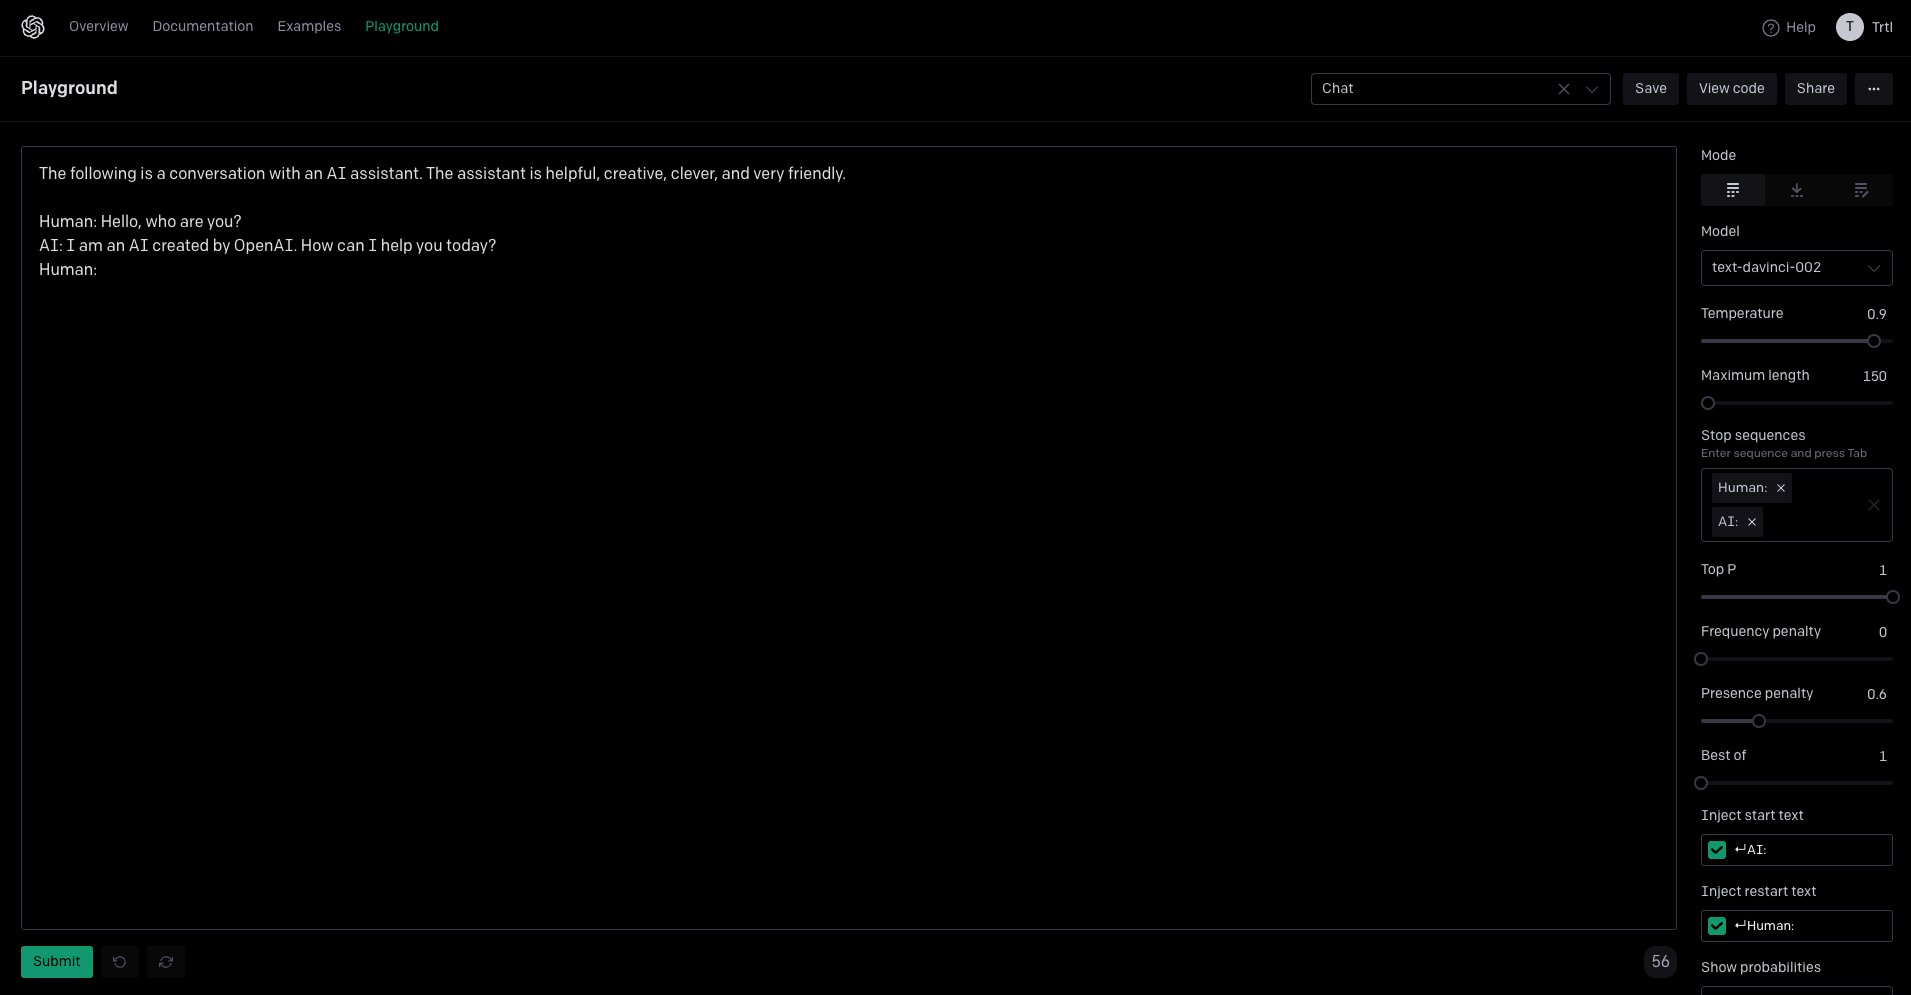This screenshot has height=995, width=1911.
Task: Click the Save button
Action: click(x=1650, y=89)
